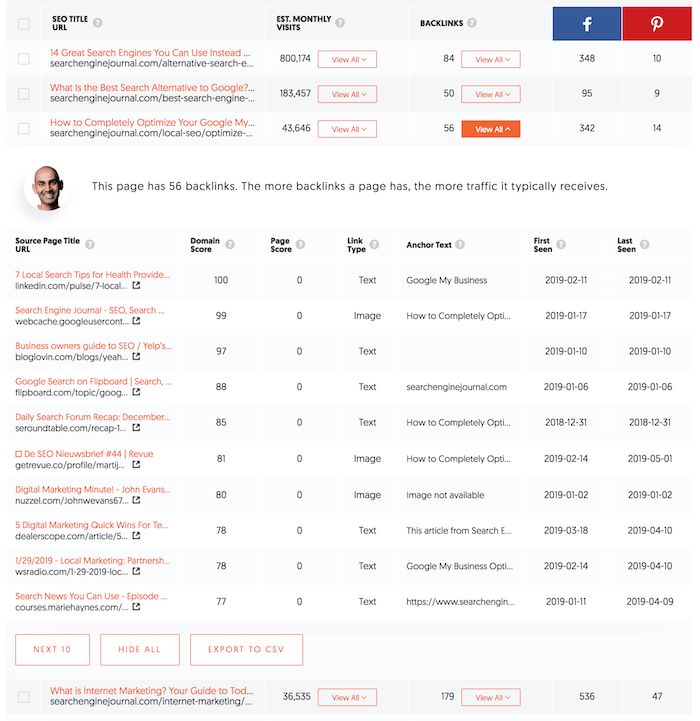
Task: Expand visits View All for 800,174 row
Action: coord(347,59)
